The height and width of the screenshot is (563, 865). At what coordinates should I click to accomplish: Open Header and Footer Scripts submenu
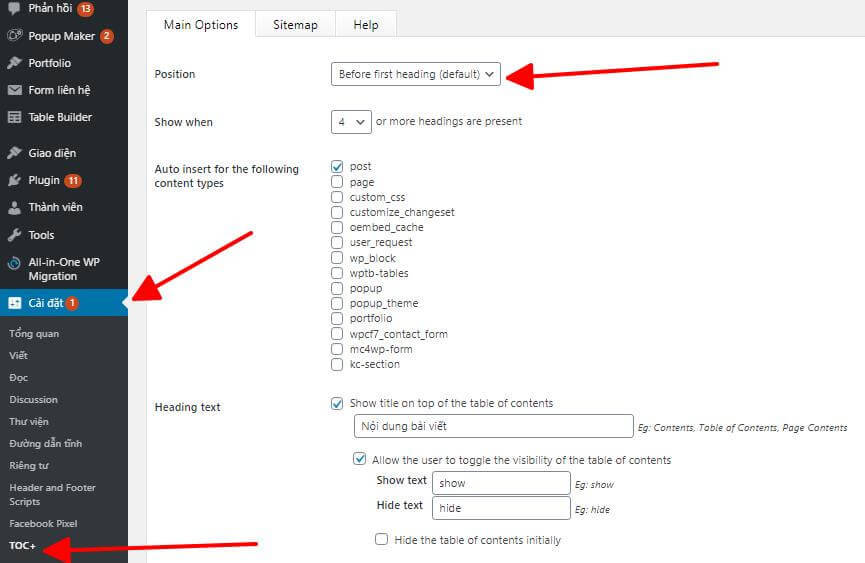coord(52,495)
